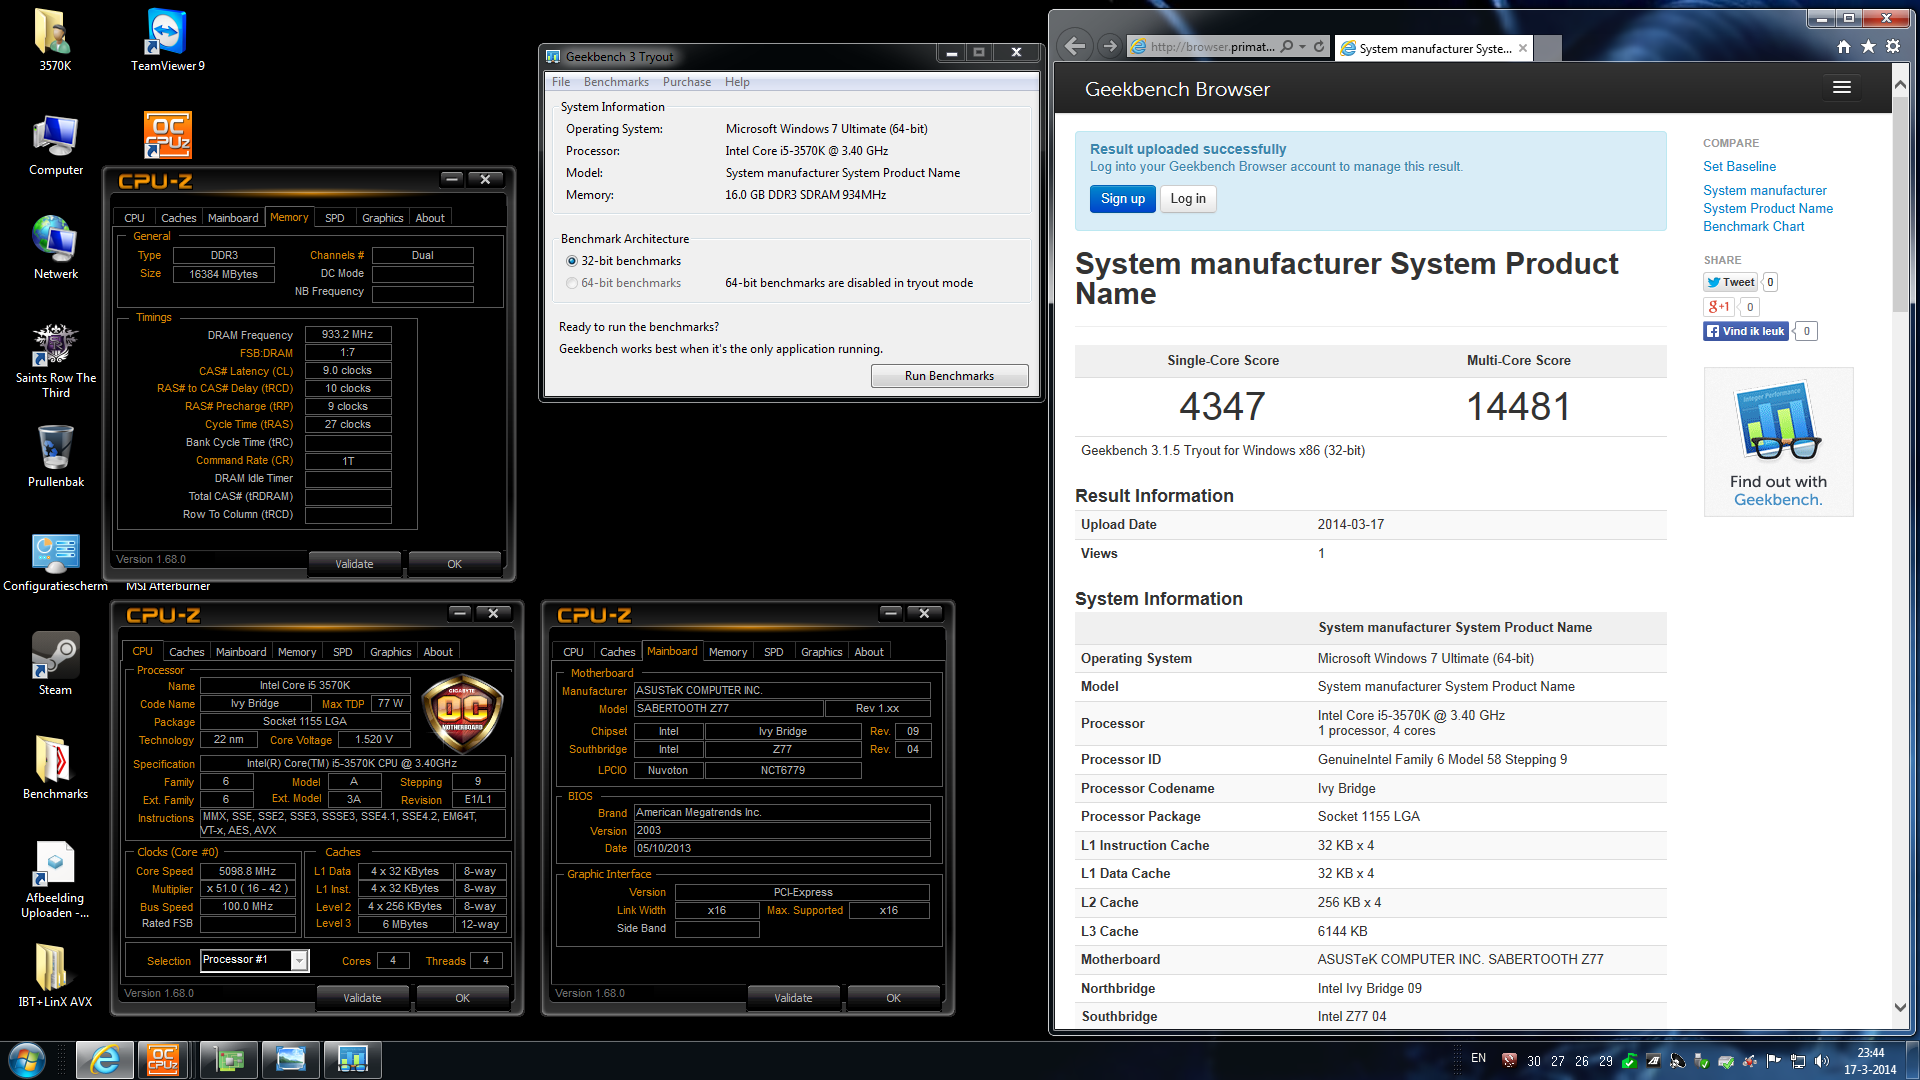The width and height of the screenshot is (1920, 1080).
Task: Go forward in Internet Explorer
Action: pos(1109,46)
